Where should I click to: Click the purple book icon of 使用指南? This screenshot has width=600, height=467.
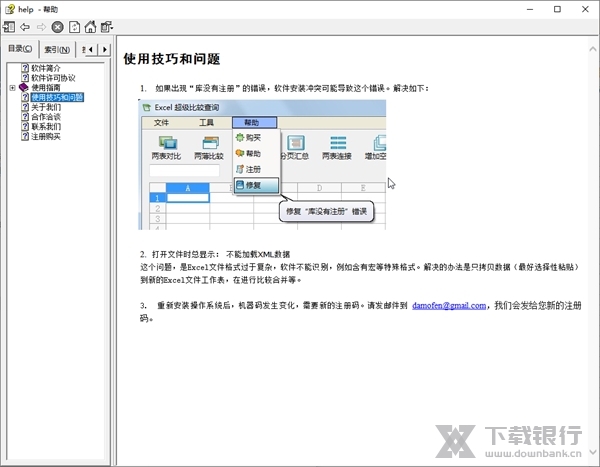pyautogui.click(x=24, y=88)
